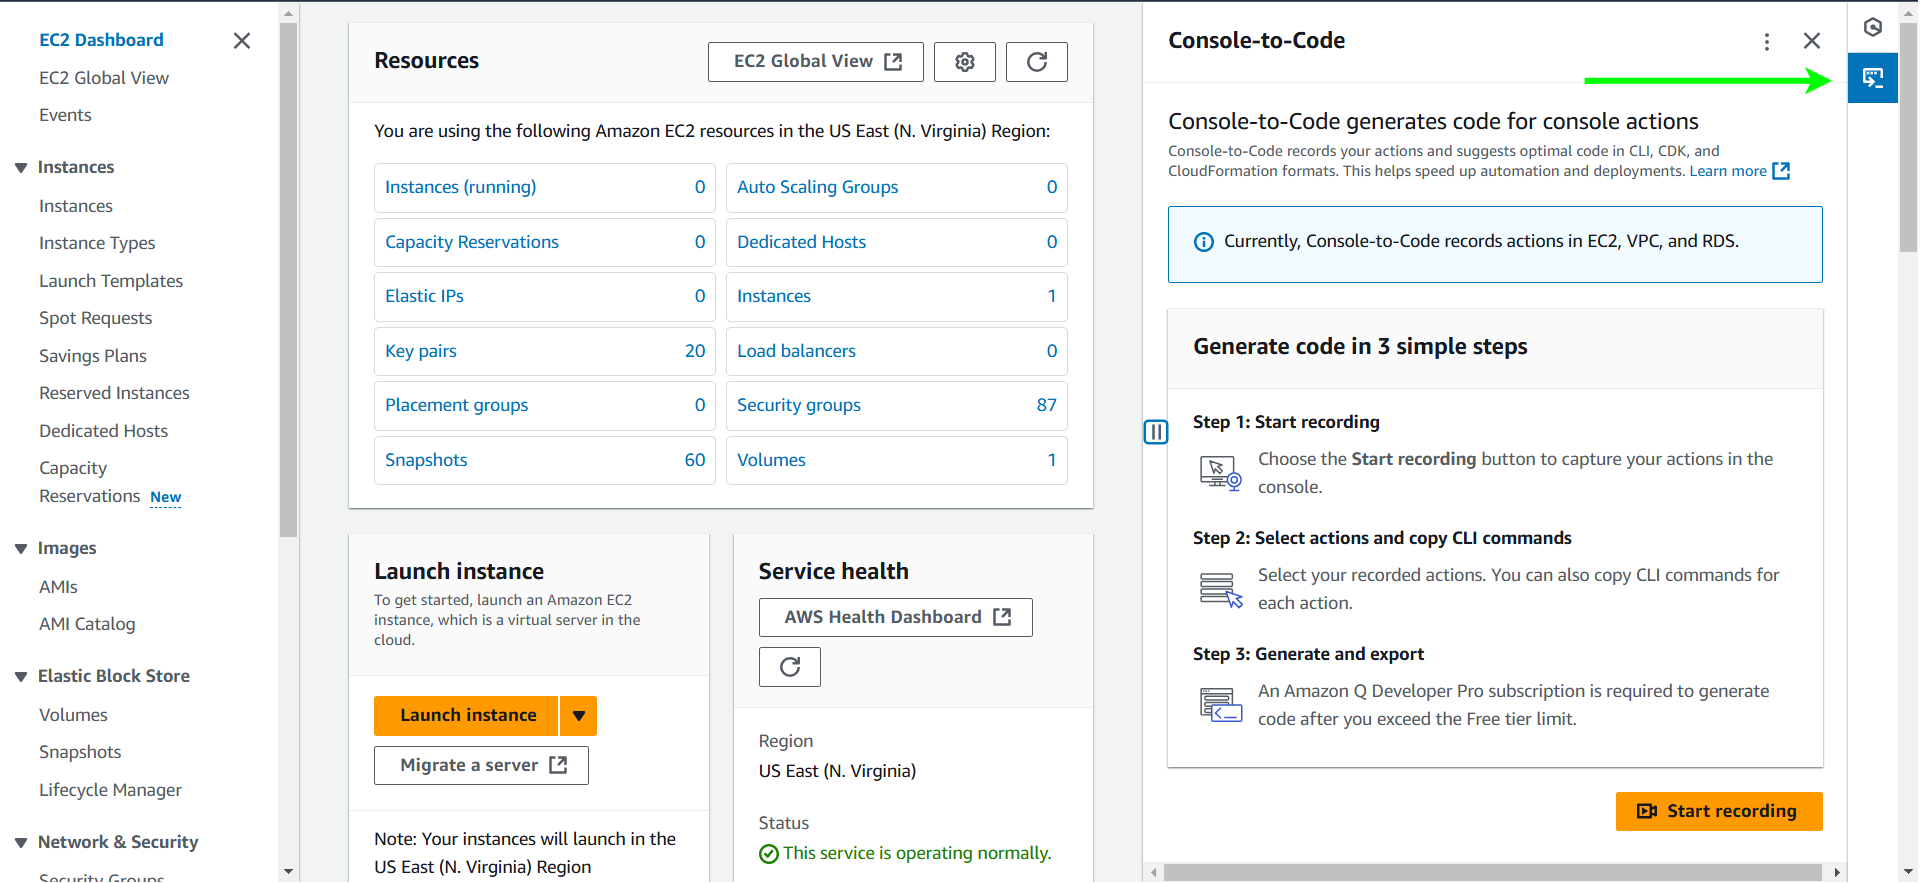
Task: Open Instances sidebar item
Action: point(76,206)
